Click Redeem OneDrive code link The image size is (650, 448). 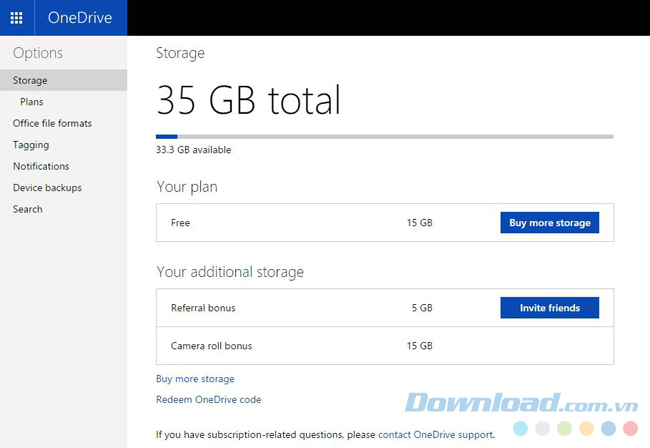(208, 399)
